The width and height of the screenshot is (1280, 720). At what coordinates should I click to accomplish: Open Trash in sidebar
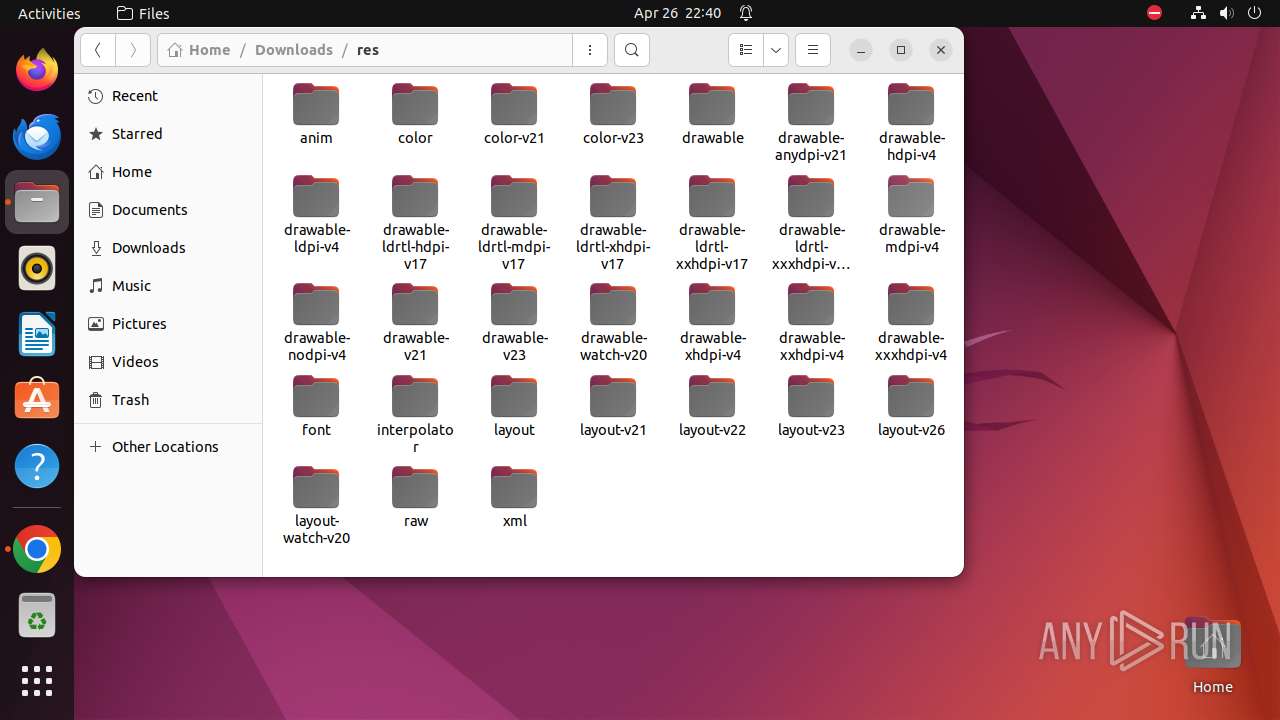168,400
